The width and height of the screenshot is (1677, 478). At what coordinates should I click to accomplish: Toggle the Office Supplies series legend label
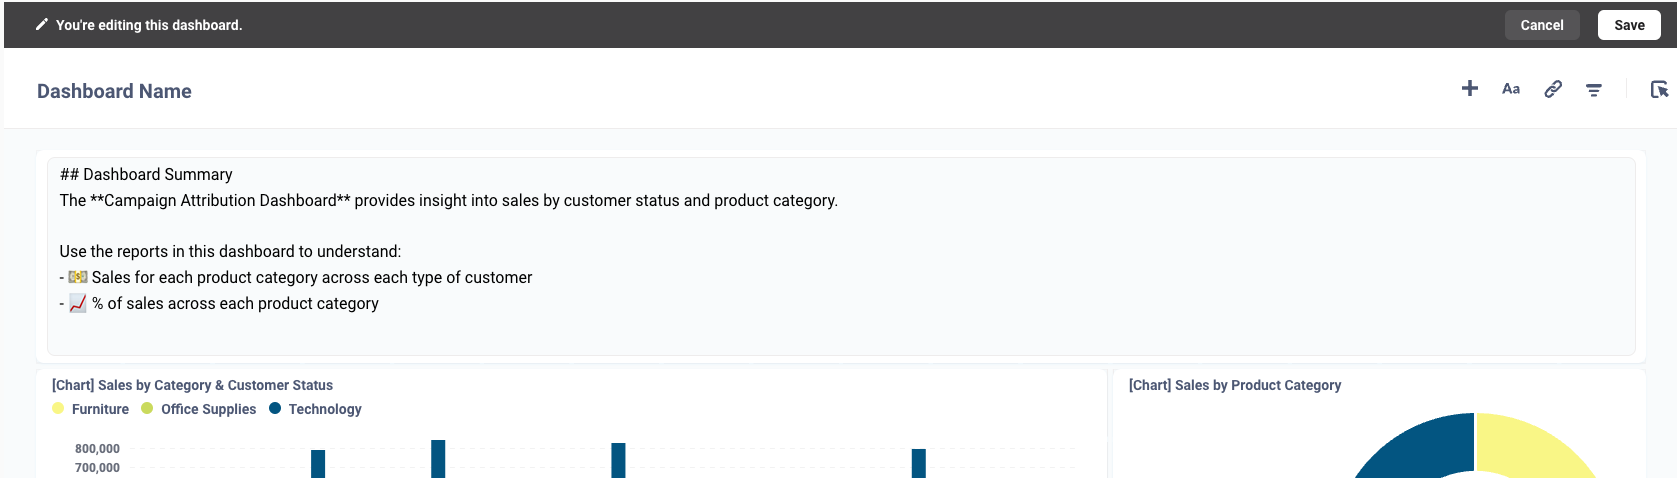[x=208, y=409]
